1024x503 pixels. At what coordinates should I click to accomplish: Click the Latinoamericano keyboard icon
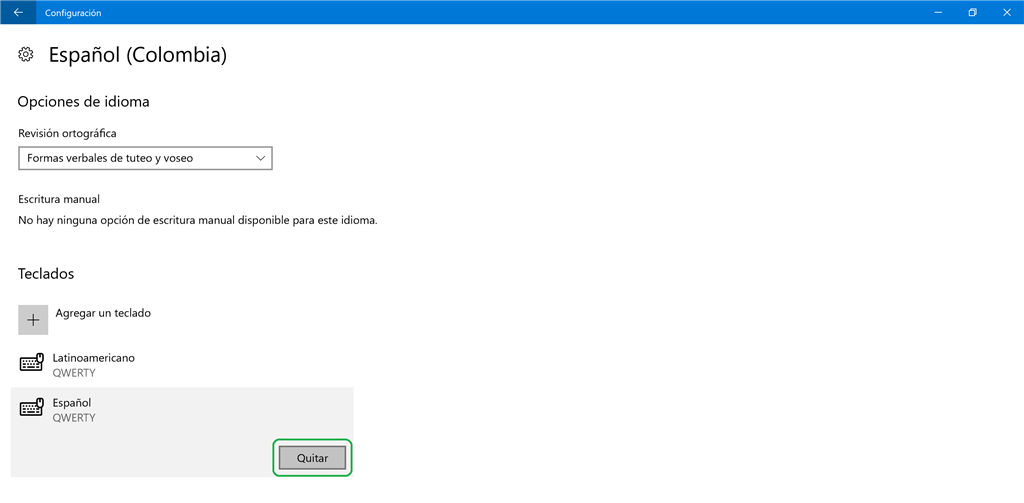[x=31, y=363]
